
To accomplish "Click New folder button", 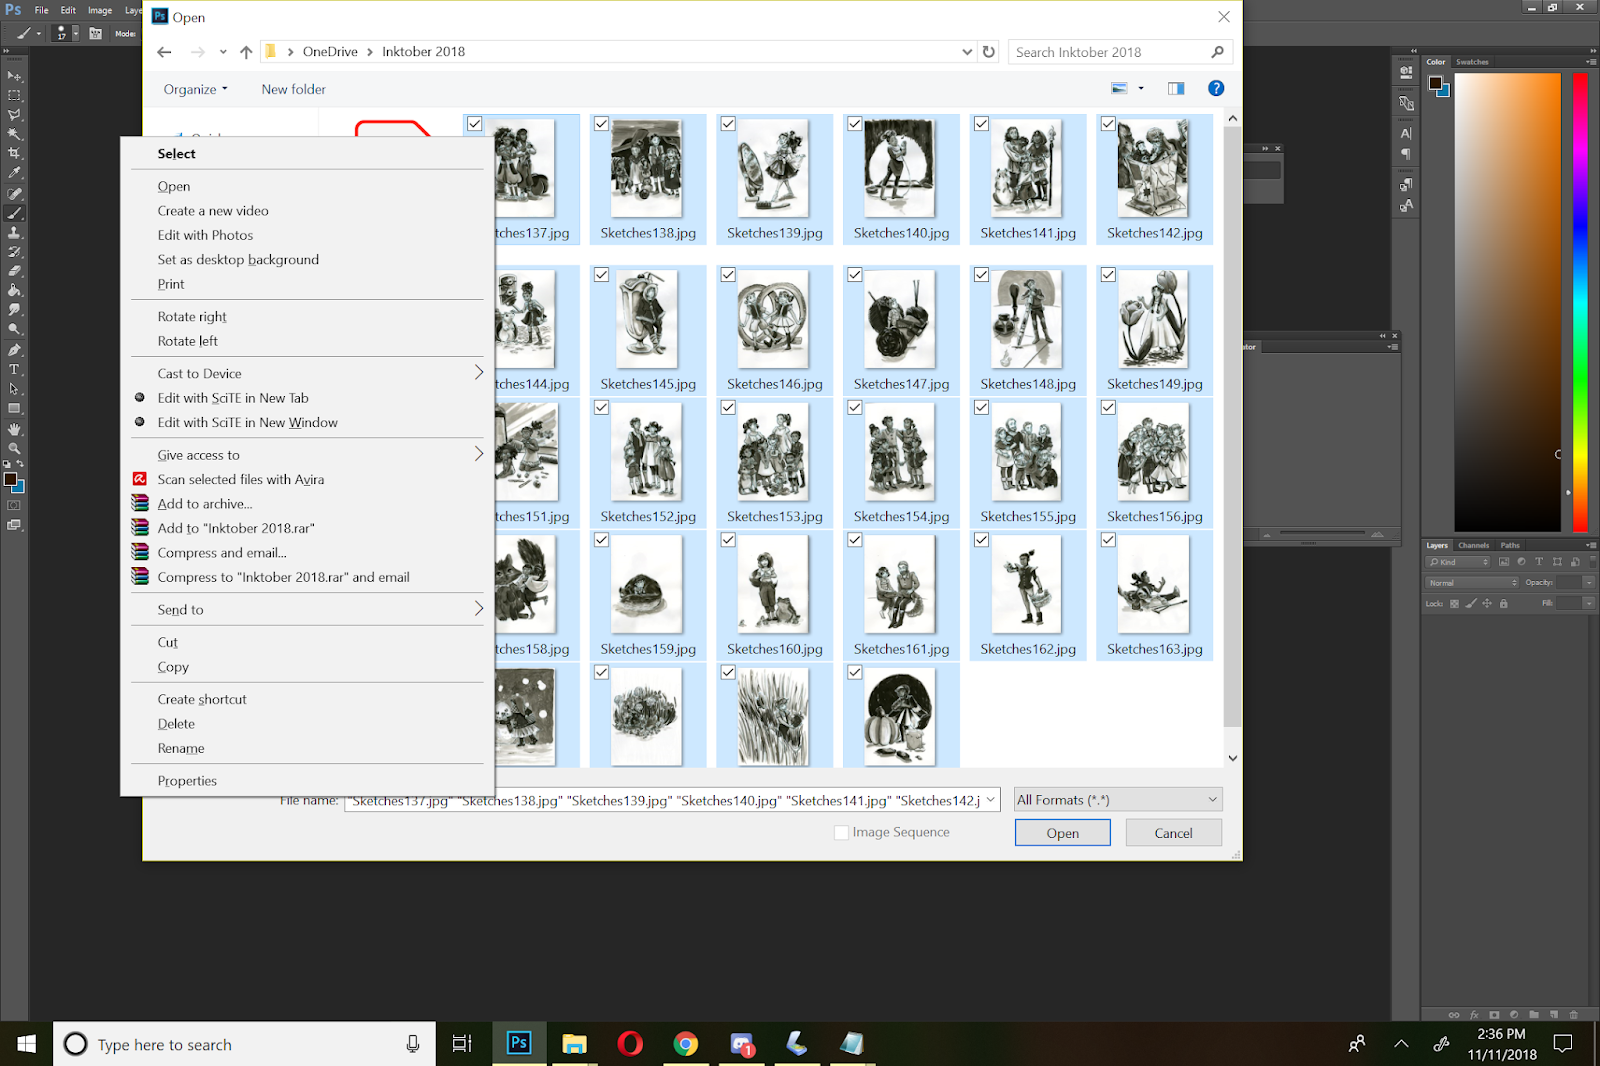I will tap(294, 89).
